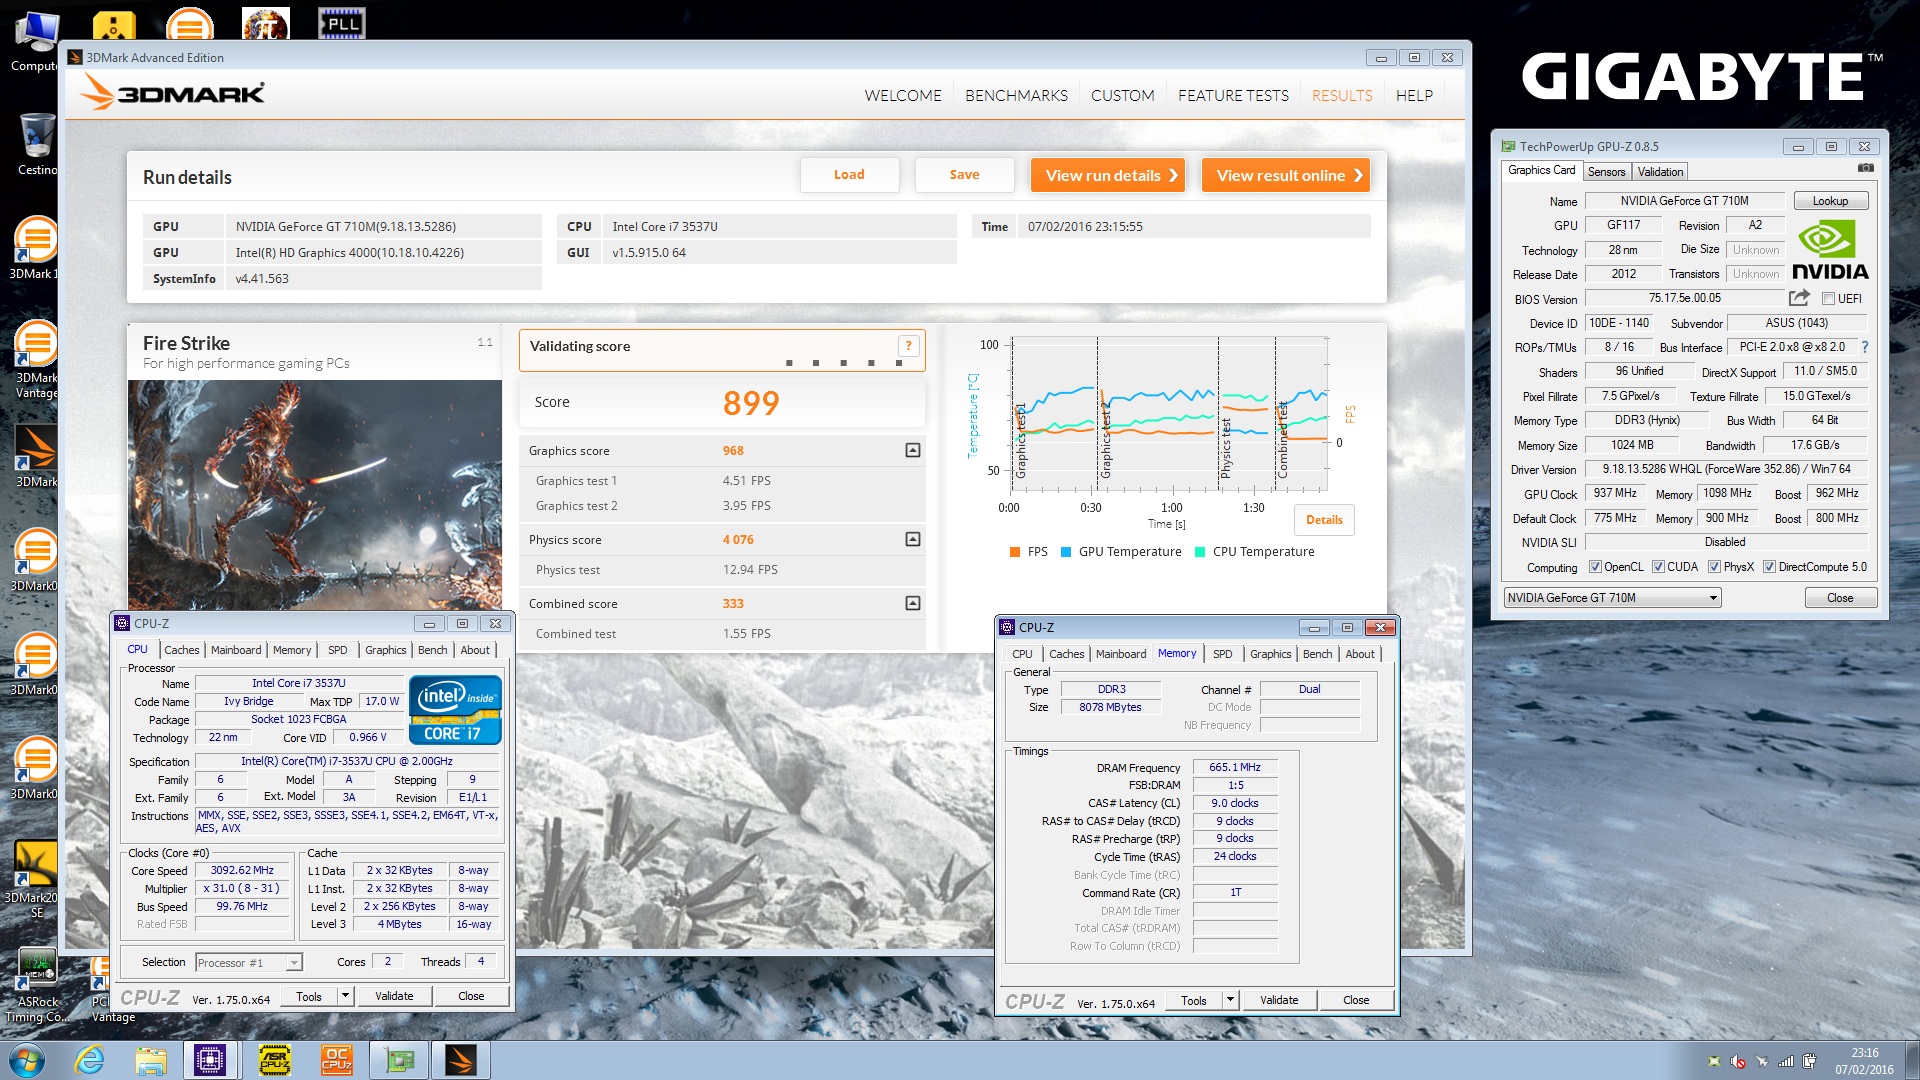Open Tools dropdown arrow in left CPU-Z window
The width and height of the screenshot is (1920, 1080).
[345, 996]
